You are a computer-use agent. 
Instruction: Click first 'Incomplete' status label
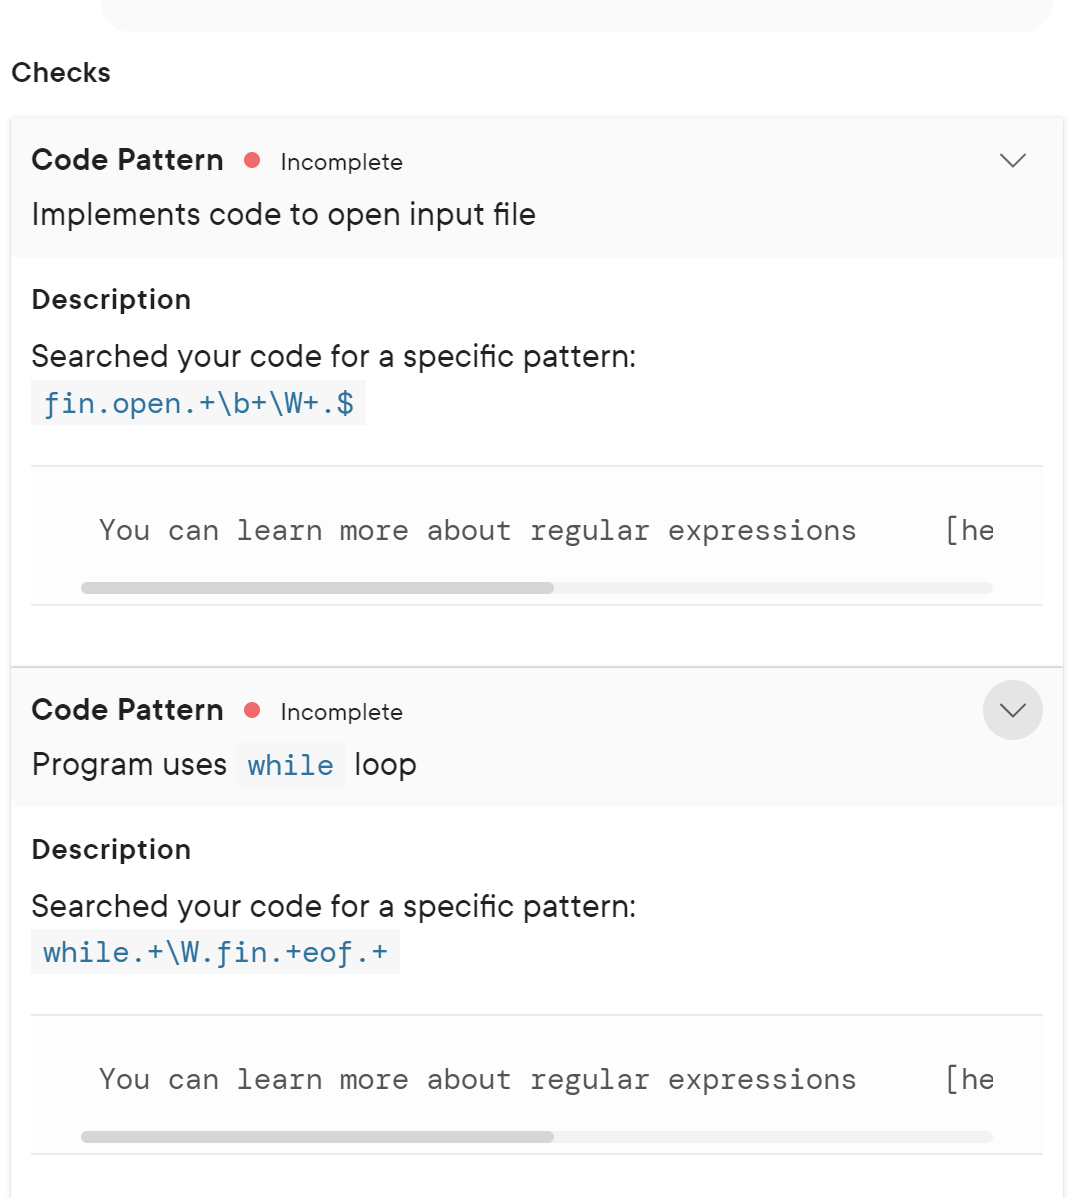[x=341, y=162]
